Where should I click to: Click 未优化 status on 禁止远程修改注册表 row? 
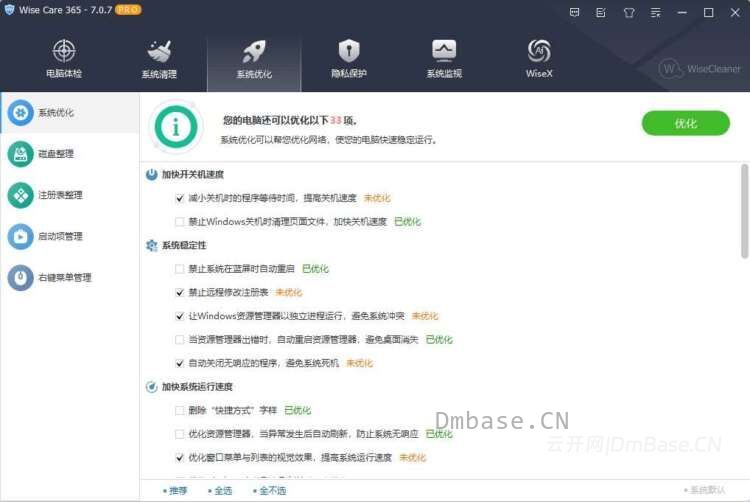point(289,293)
